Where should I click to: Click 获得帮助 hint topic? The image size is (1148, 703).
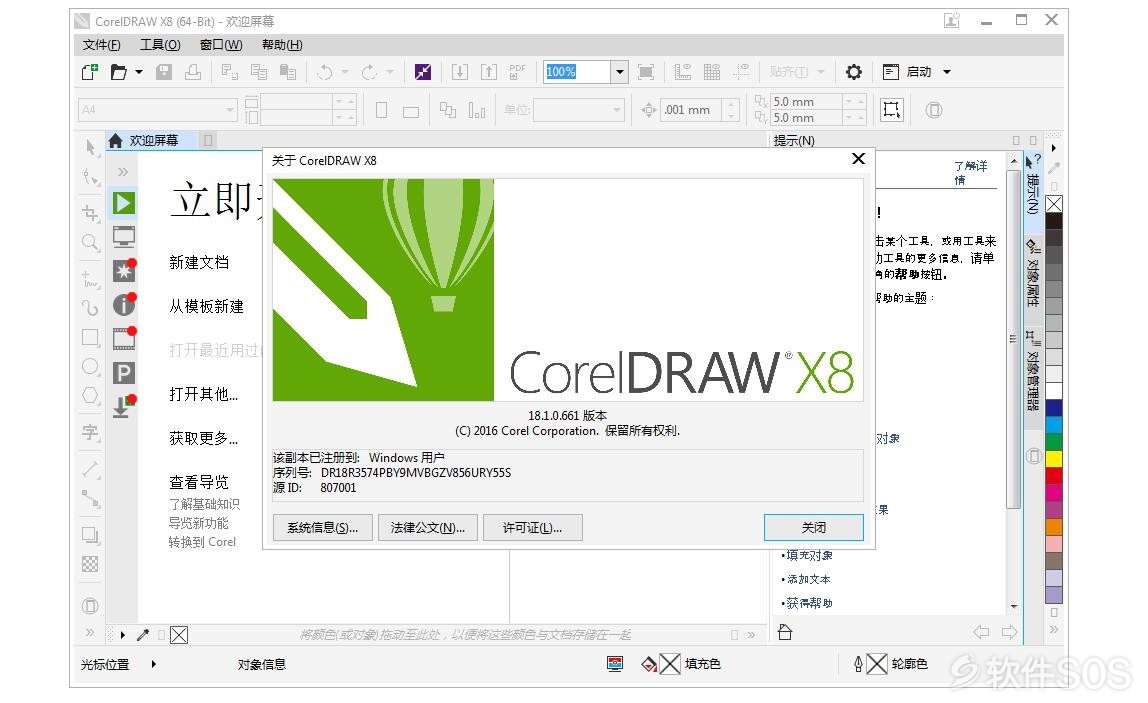807,603
